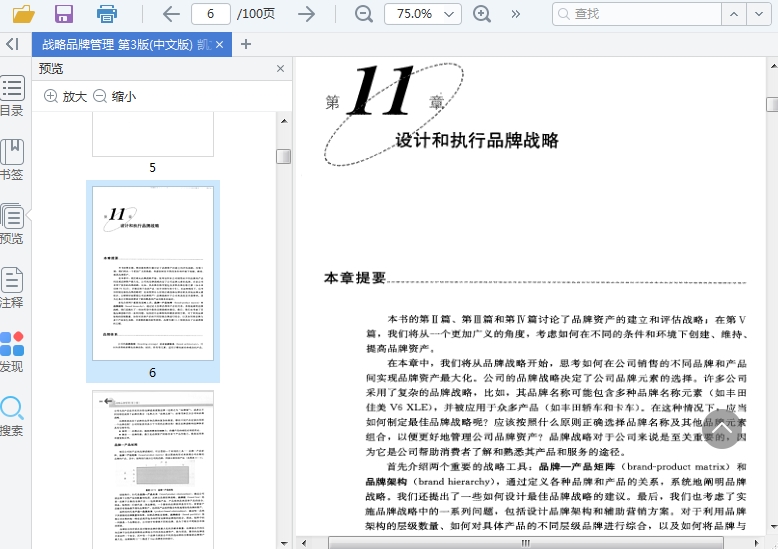Find previous match with up arrow
Image resolution: width=778 pixels, height=549 pixels.
point(734,14)
